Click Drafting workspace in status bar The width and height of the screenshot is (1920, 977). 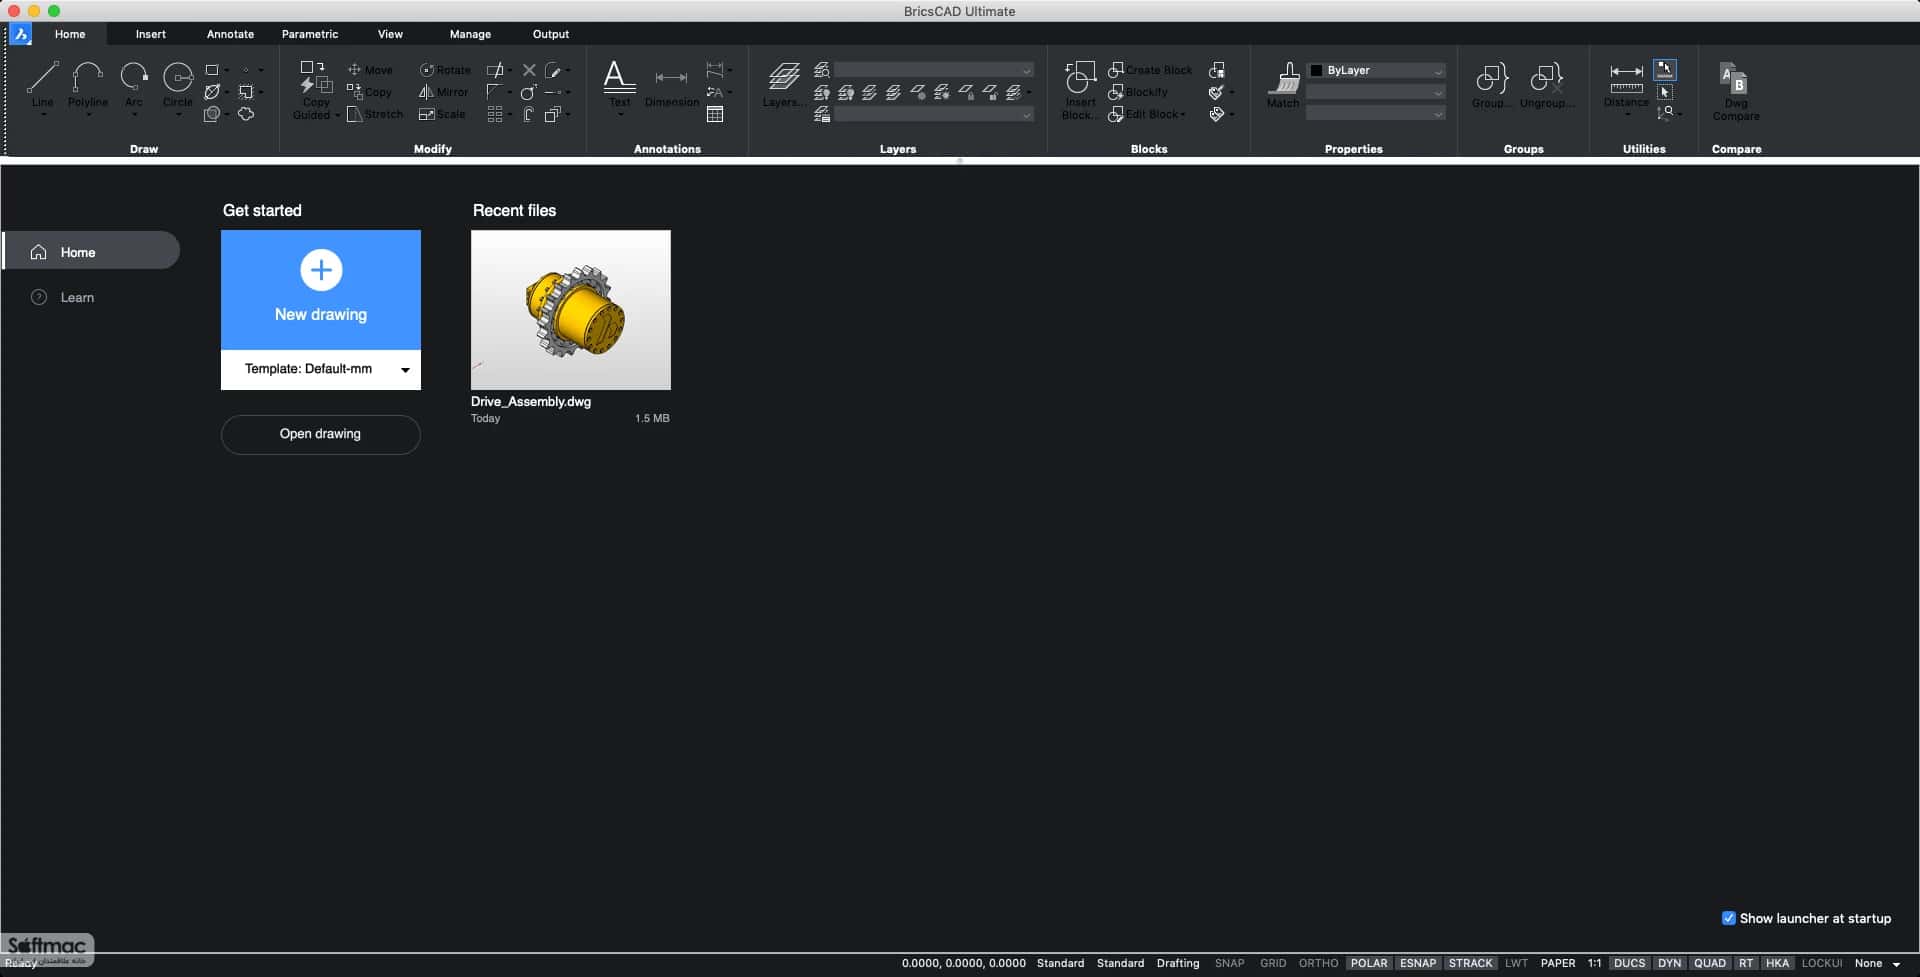1178,963
